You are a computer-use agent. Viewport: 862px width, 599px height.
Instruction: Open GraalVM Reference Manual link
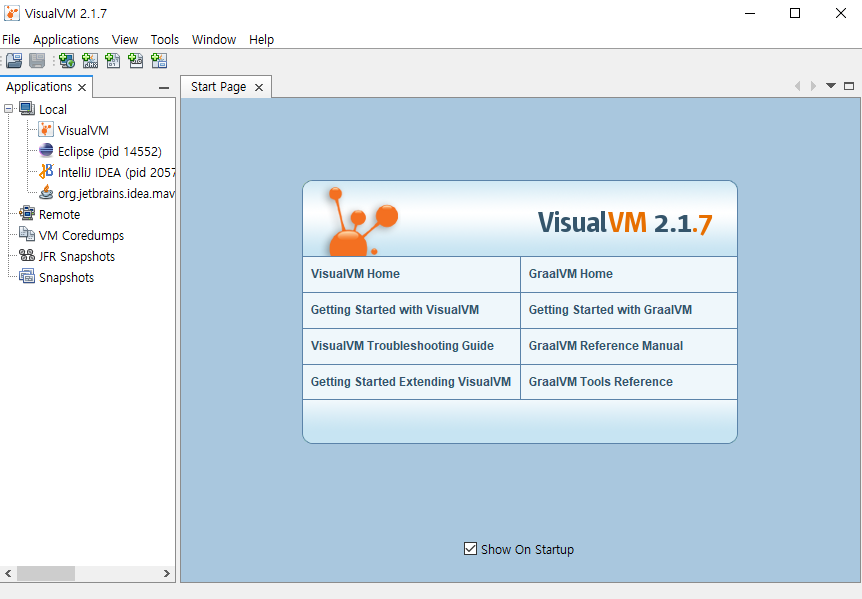click(606, 346)
